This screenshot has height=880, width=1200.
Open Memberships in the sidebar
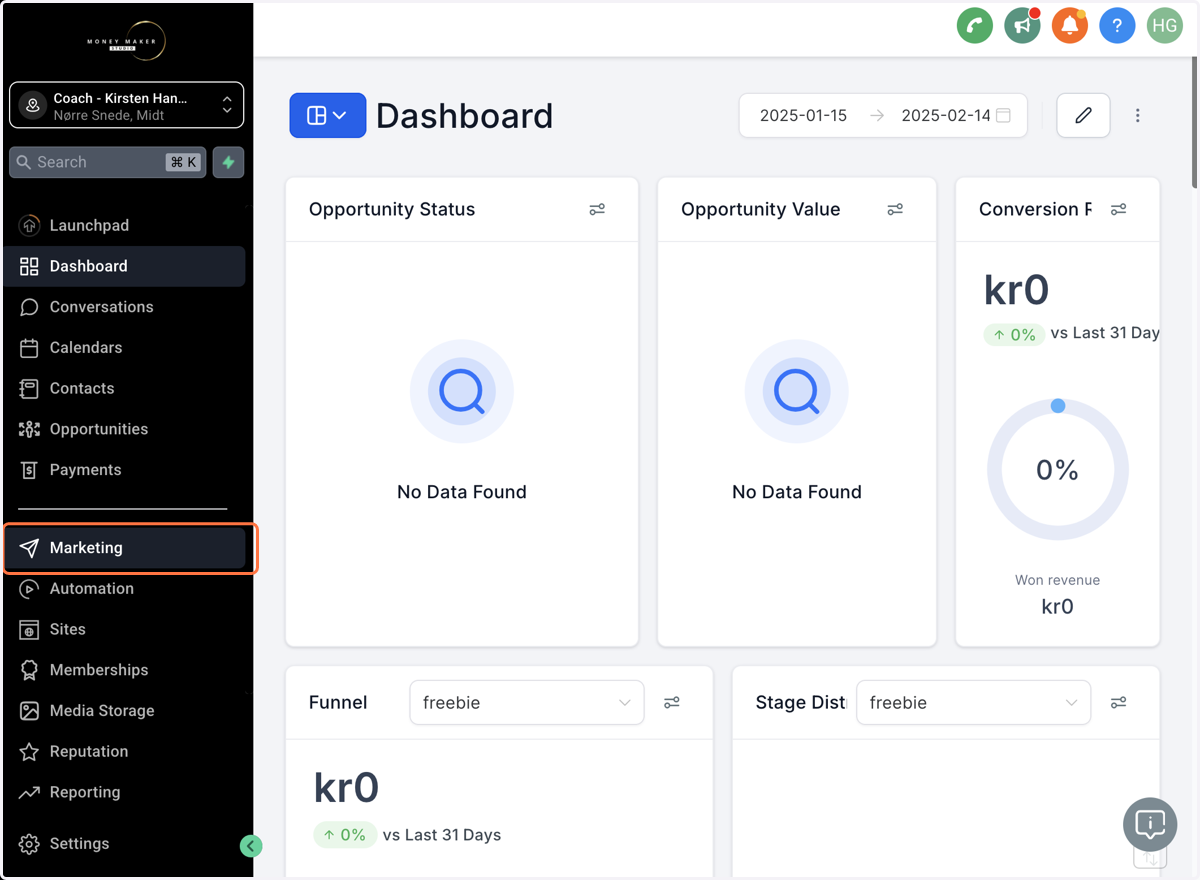(126, 670)
